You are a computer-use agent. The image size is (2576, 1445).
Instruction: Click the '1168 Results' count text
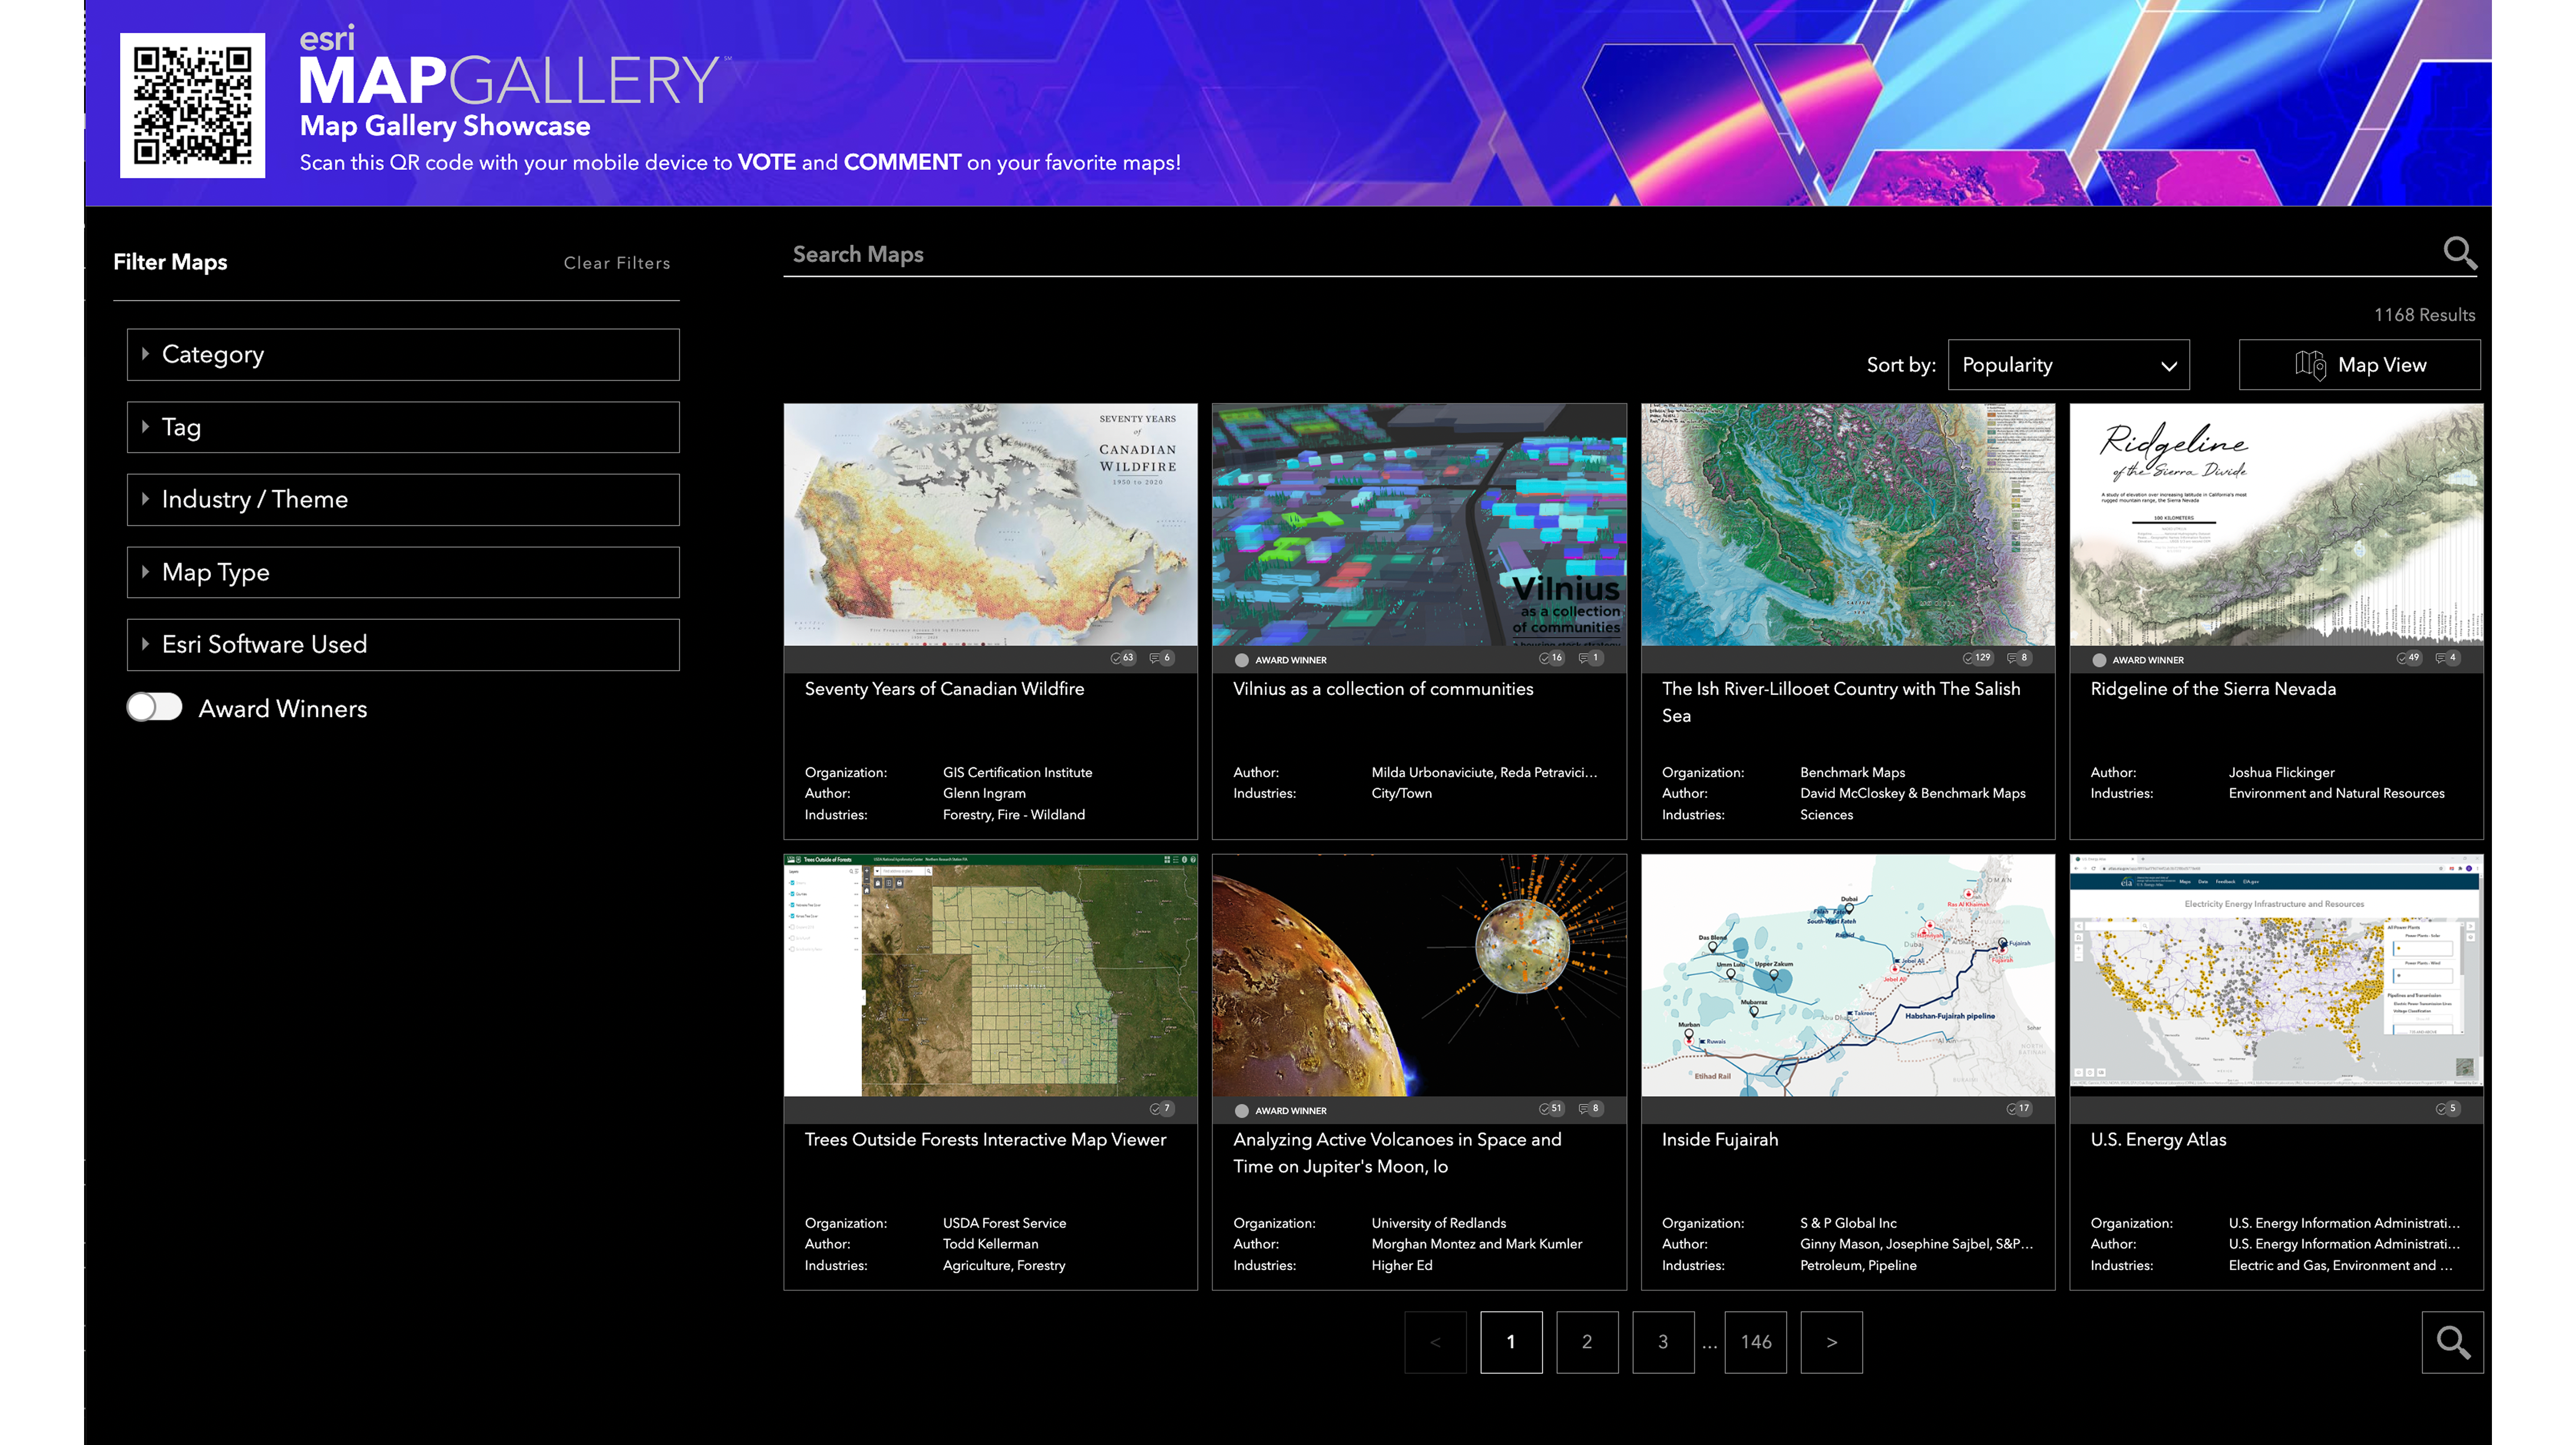[x=2424, y=315]
